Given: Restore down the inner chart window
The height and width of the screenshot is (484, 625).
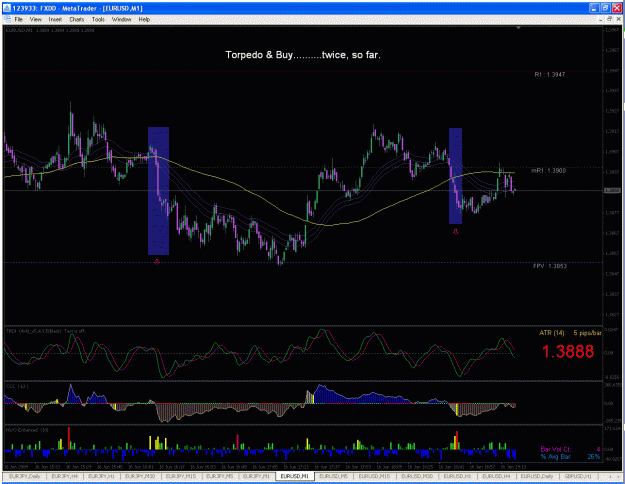Looking at the screenshot, I should click(x=609, y=19).
